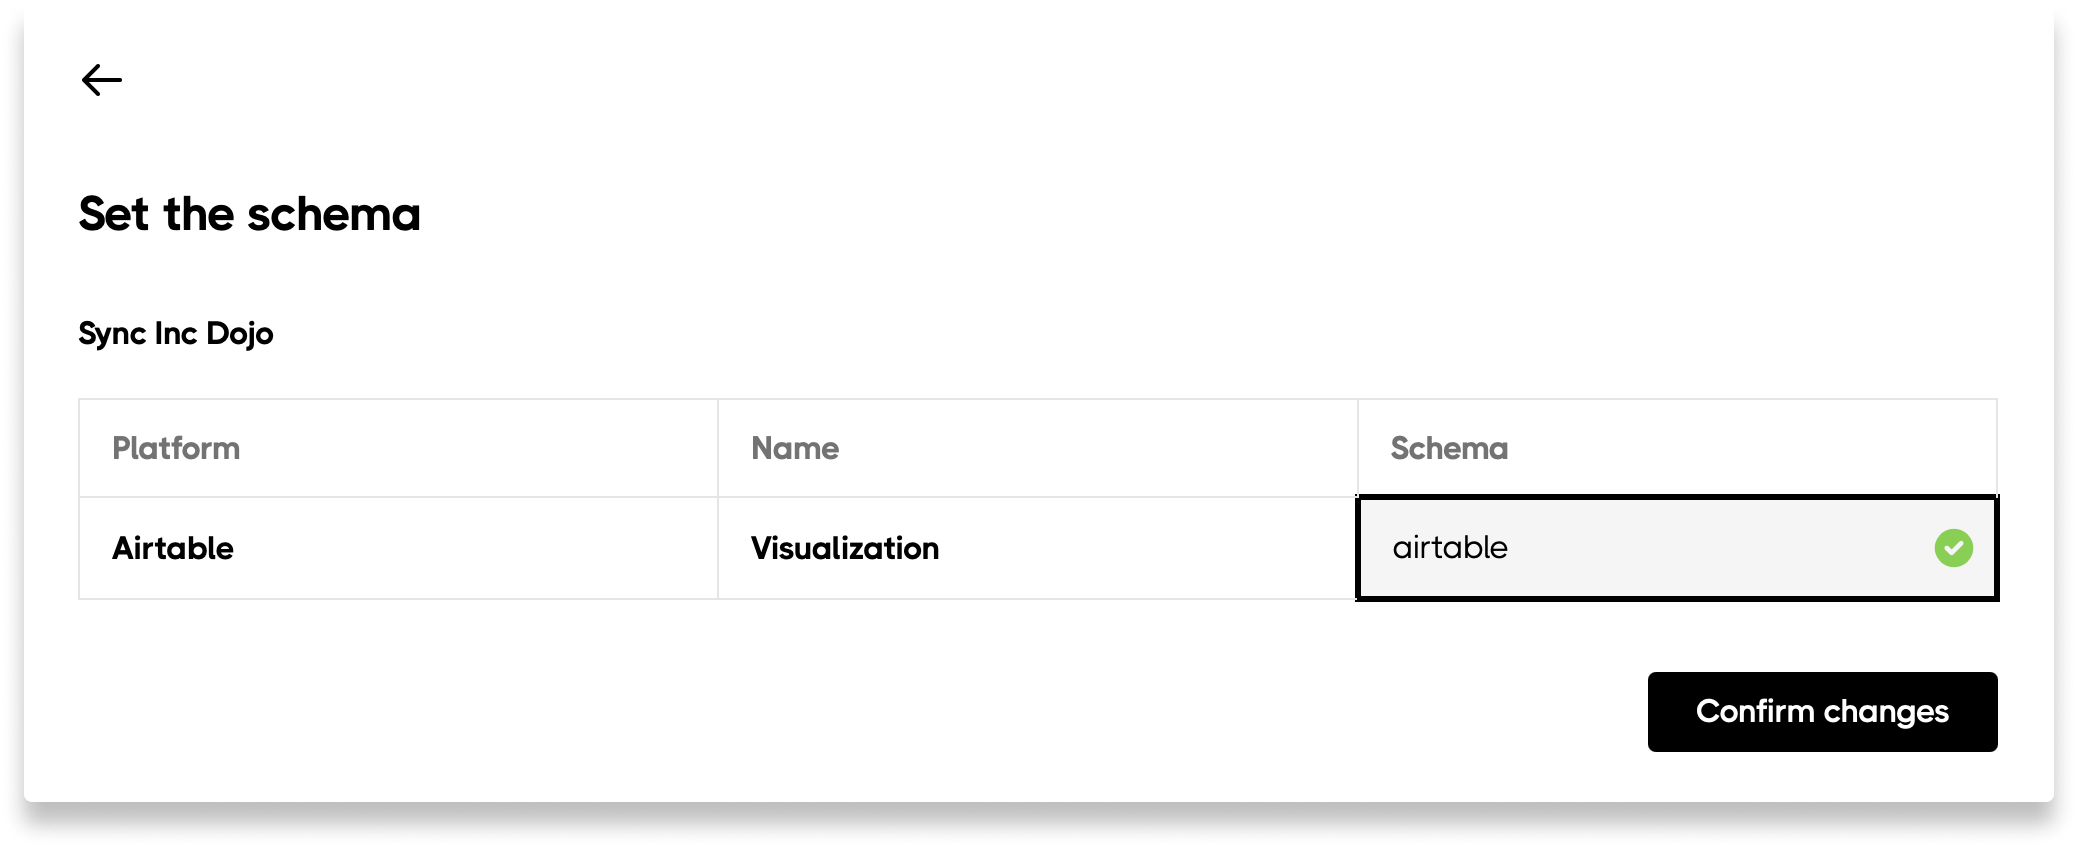Screen dimensions: 2078x848
Task: Click the Confirm changes button
Action: (x=1822, y=712)
